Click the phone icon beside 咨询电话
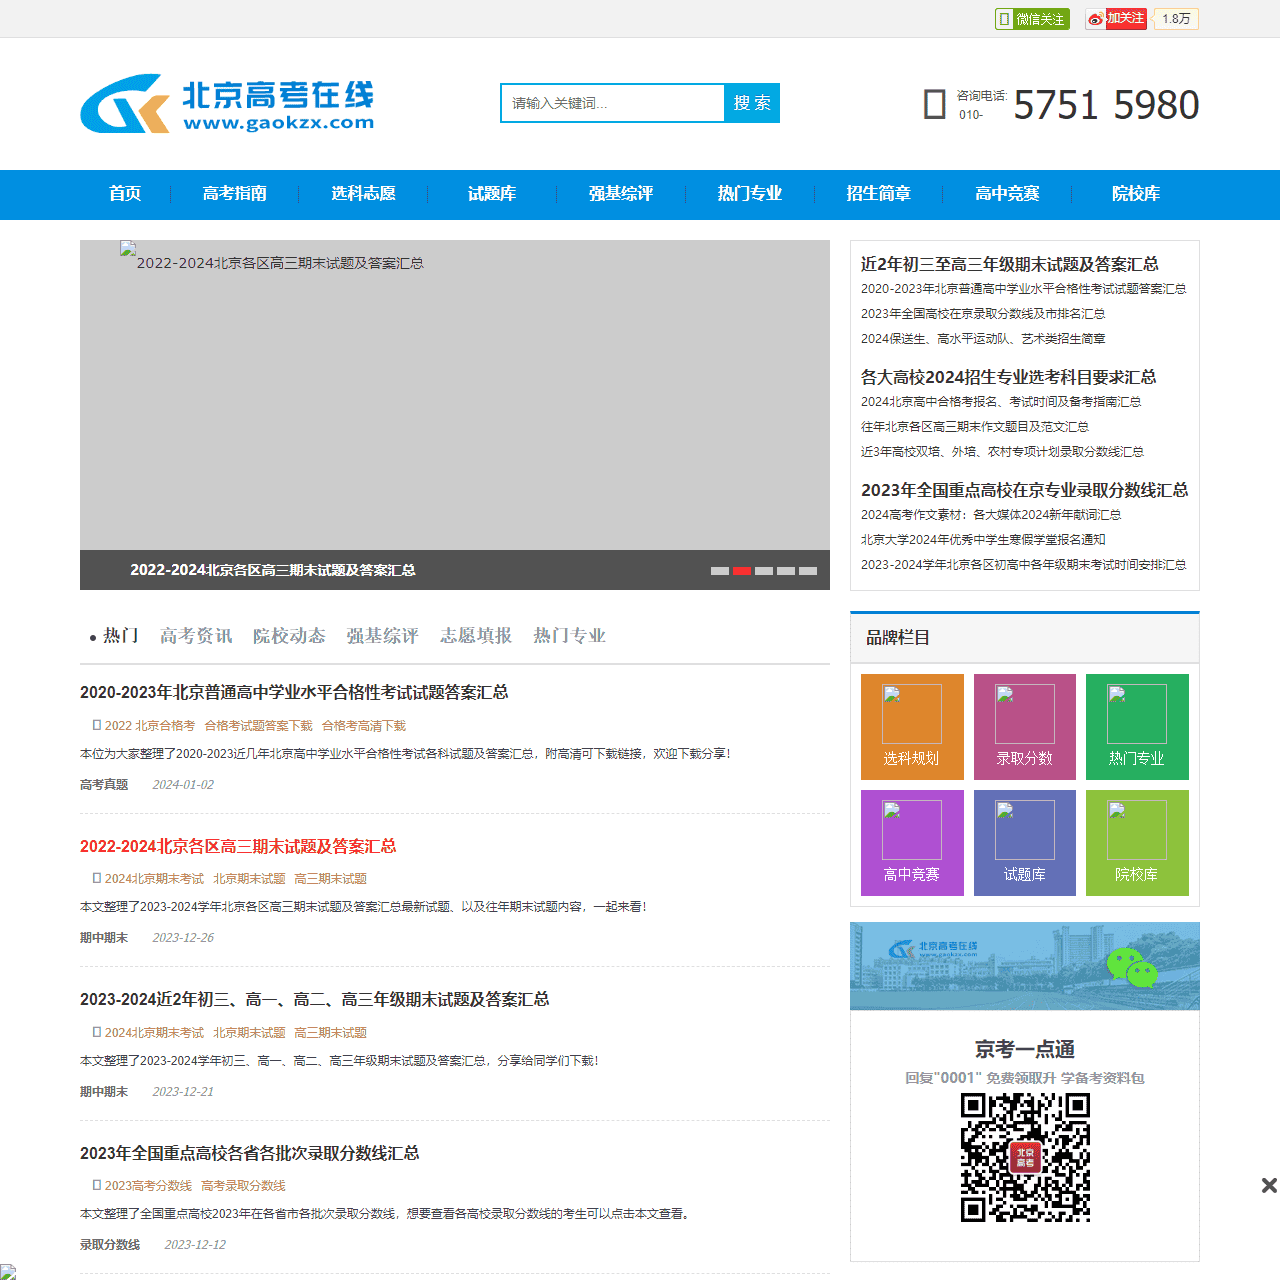The image size is (1280, 1280). coord(935,104)
